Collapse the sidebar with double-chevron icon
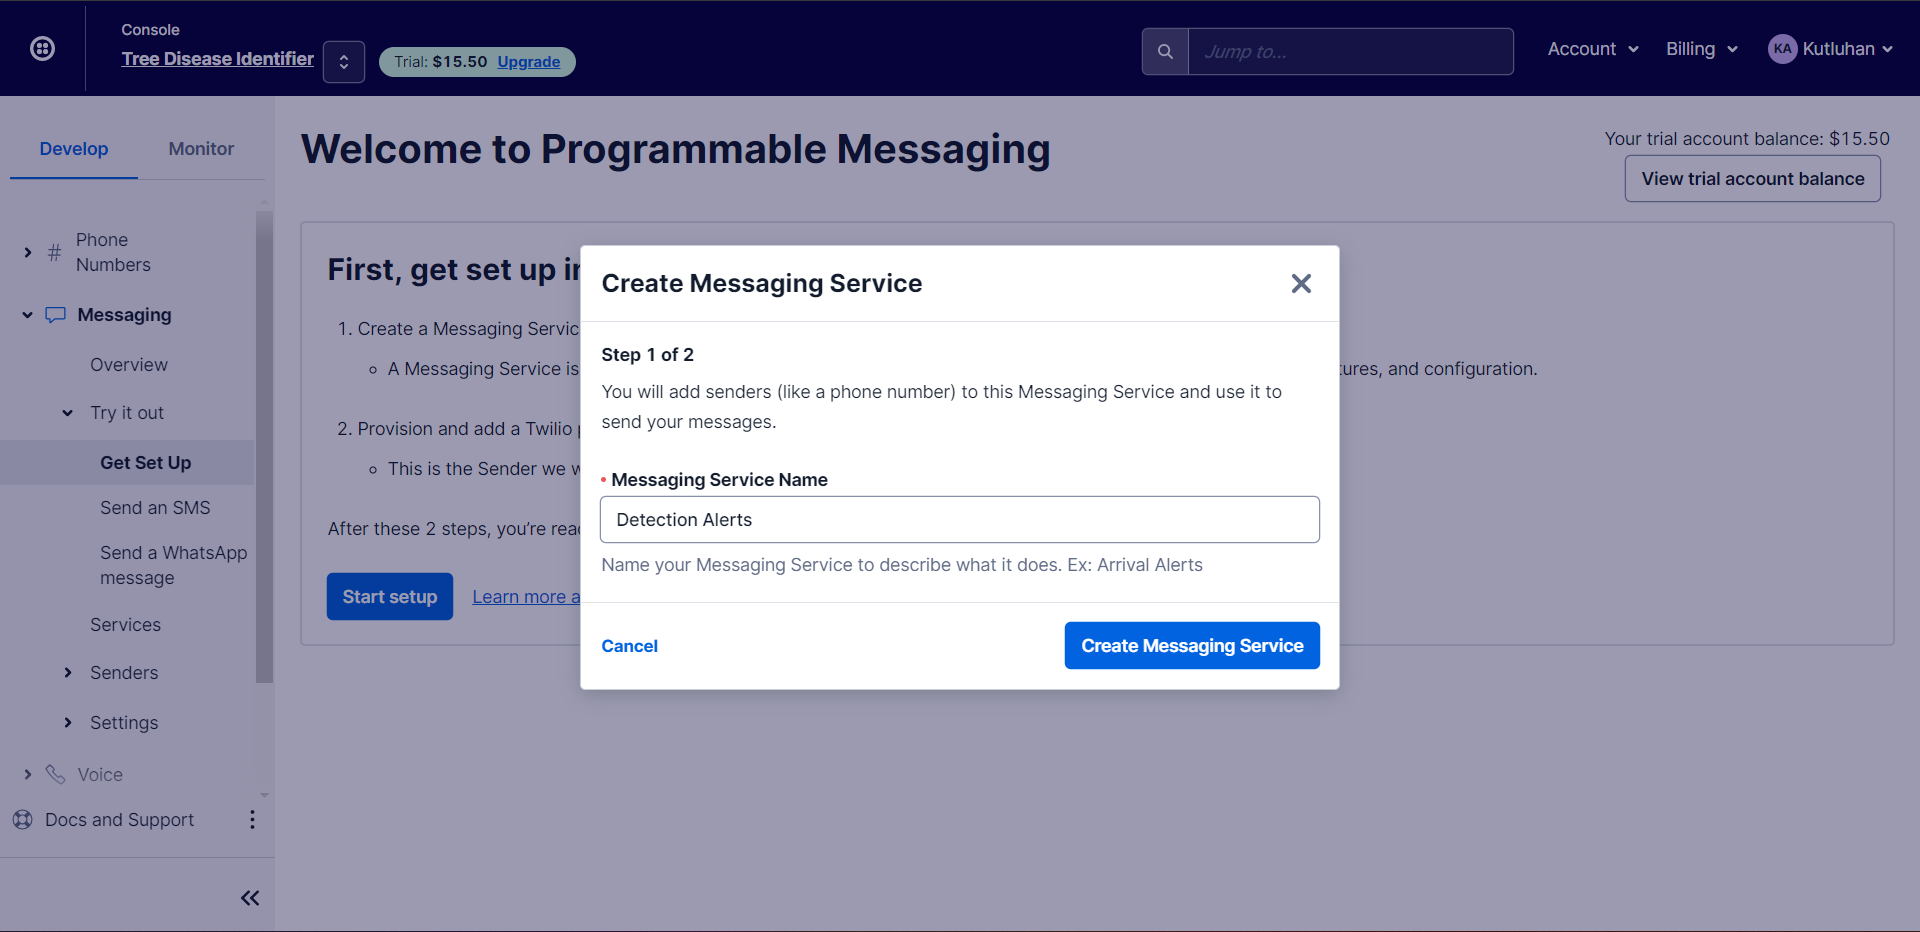1920x932 pixels. point(250,898)
